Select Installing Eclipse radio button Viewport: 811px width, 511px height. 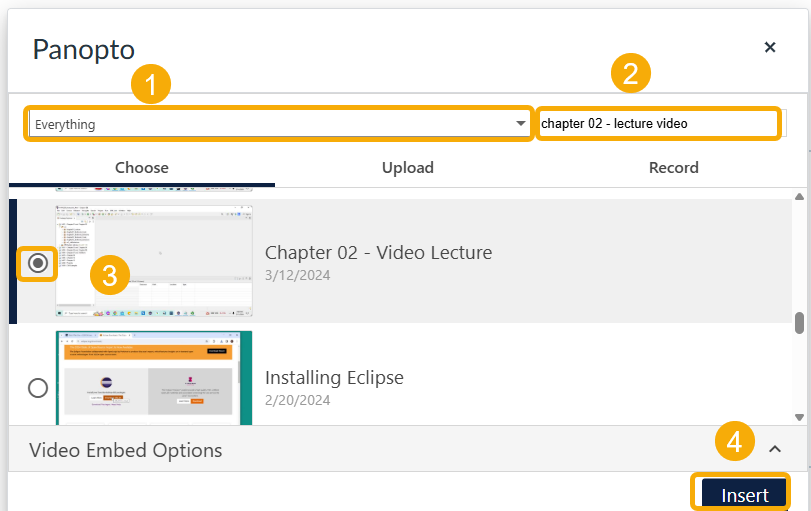[38, 388]
